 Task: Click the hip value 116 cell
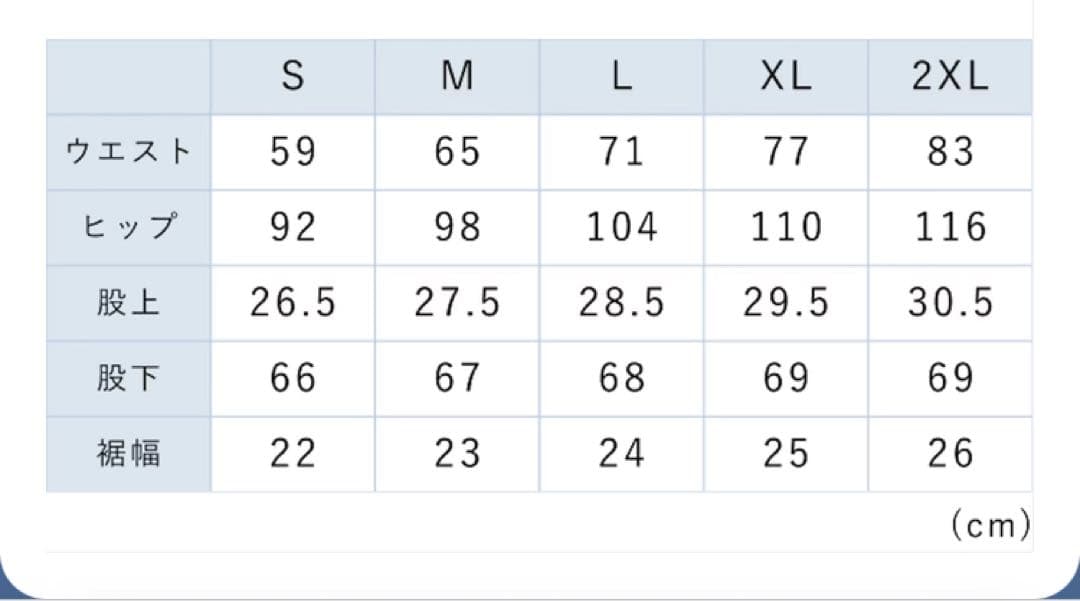(x=950, y=227)
